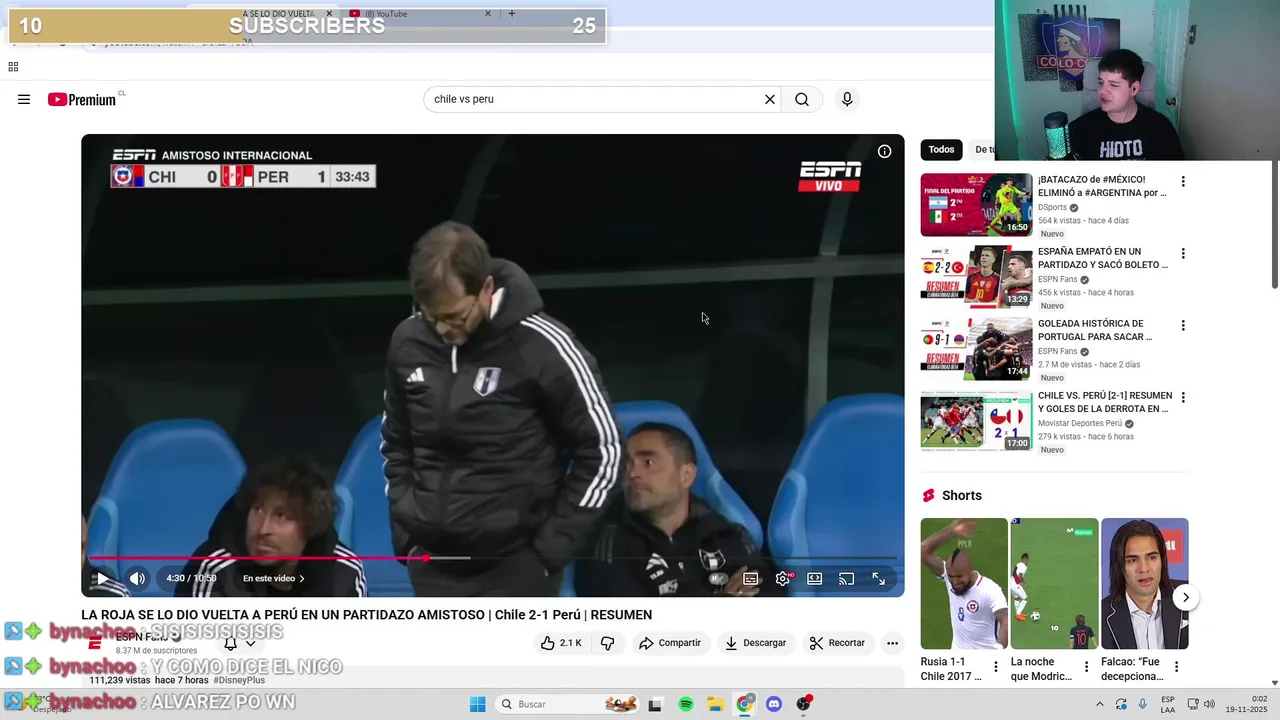Viewport: 1280px width, 720px height.
Task: Open options for Goleada histórica de Portugal video
Action: (1183, 326)
